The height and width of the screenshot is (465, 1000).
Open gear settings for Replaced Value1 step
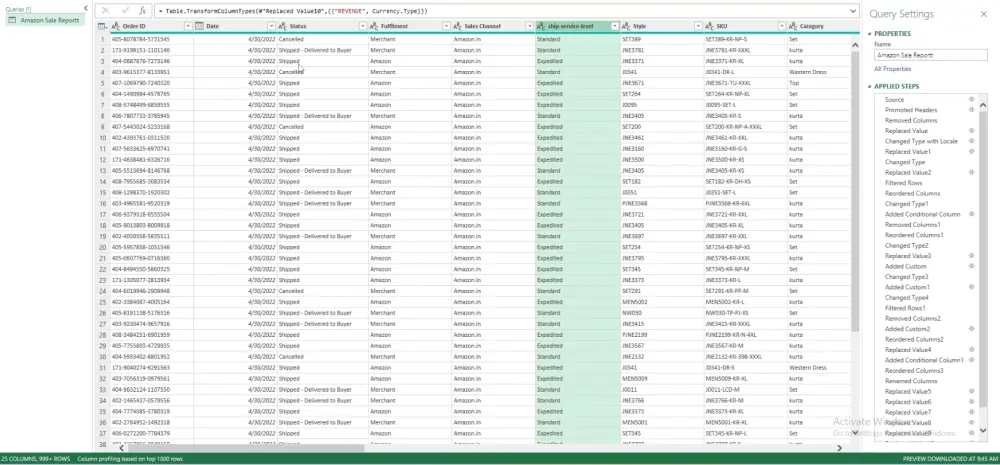click(x=971, y=151)
